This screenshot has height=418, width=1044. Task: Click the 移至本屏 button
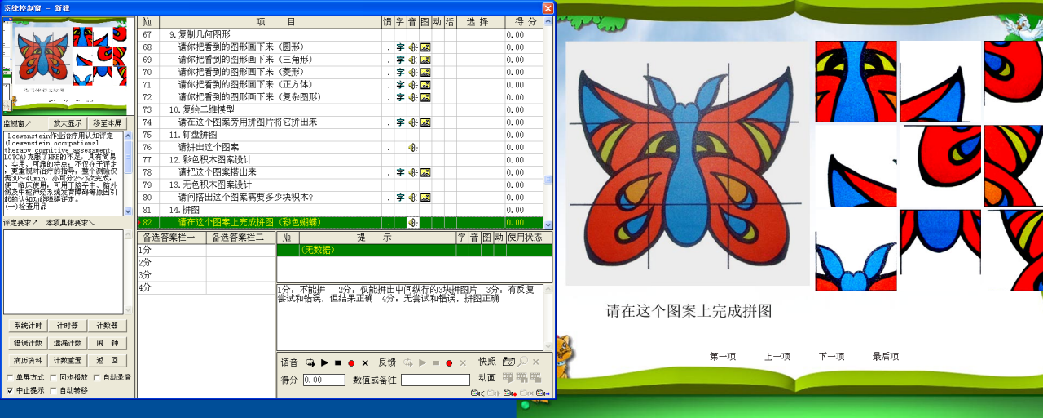107,123
